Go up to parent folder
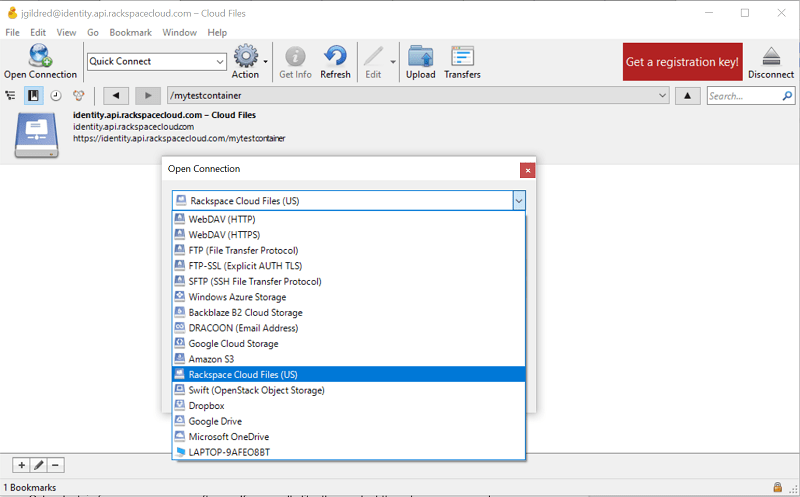 pyautogui.click(x=687, y=95)
